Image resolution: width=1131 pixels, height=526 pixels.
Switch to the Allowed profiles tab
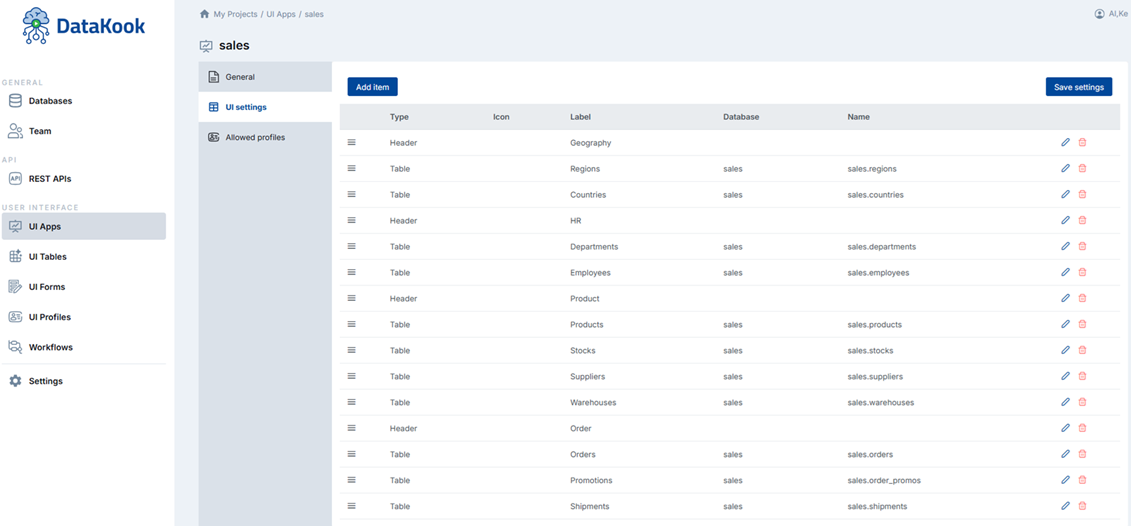point(265,137)
